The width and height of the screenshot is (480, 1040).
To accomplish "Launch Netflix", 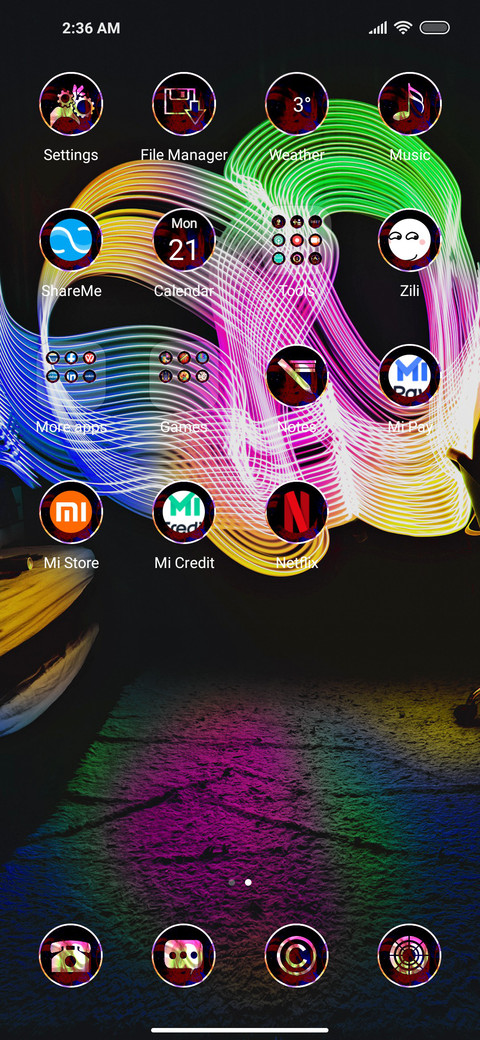I will (296, 512).
